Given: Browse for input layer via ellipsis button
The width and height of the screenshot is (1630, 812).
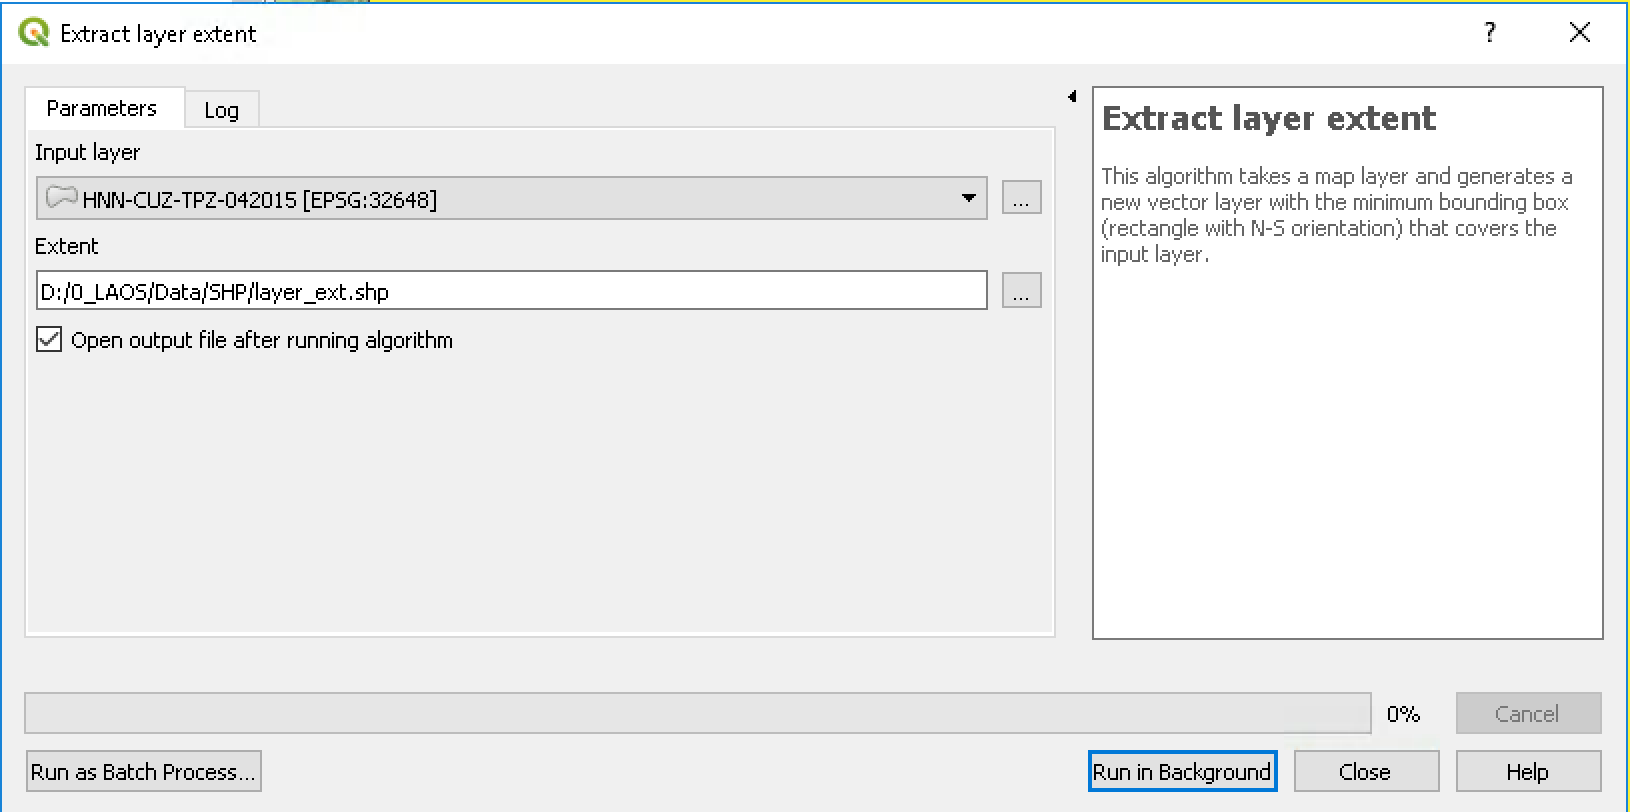Looking at the screenshot, I should click(1021, 198).
